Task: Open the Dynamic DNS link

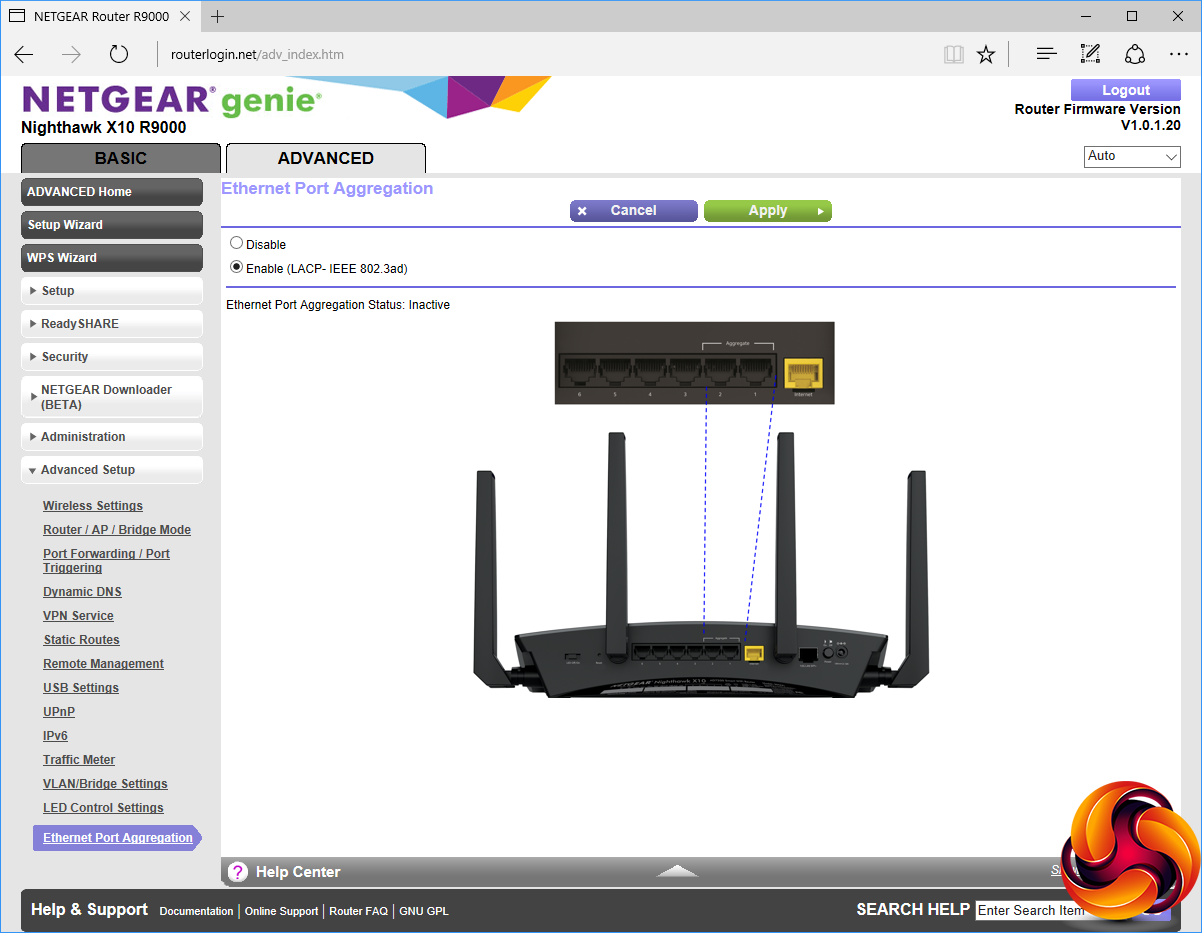Action: (x=82, y=592)
